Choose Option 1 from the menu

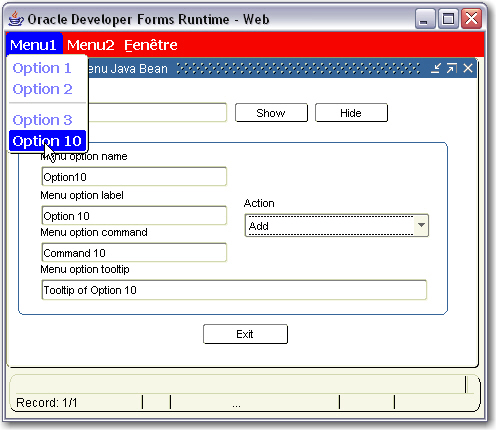tap(42, 68)
